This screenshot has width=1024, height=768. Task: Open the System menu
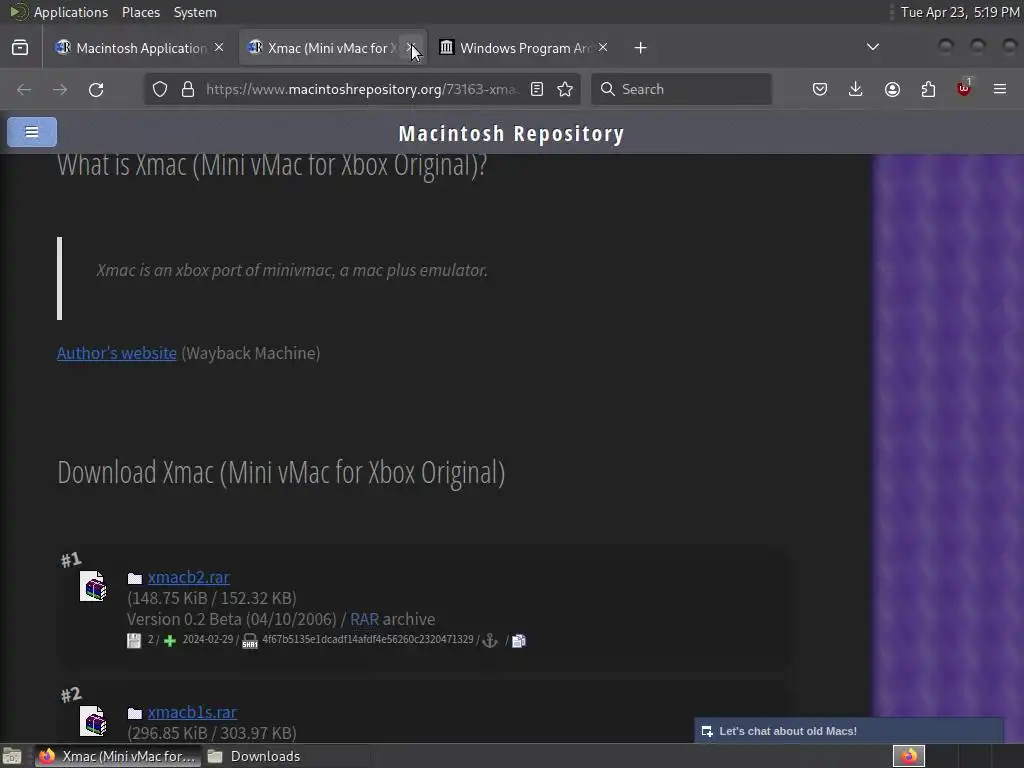[x=195, y=12]
